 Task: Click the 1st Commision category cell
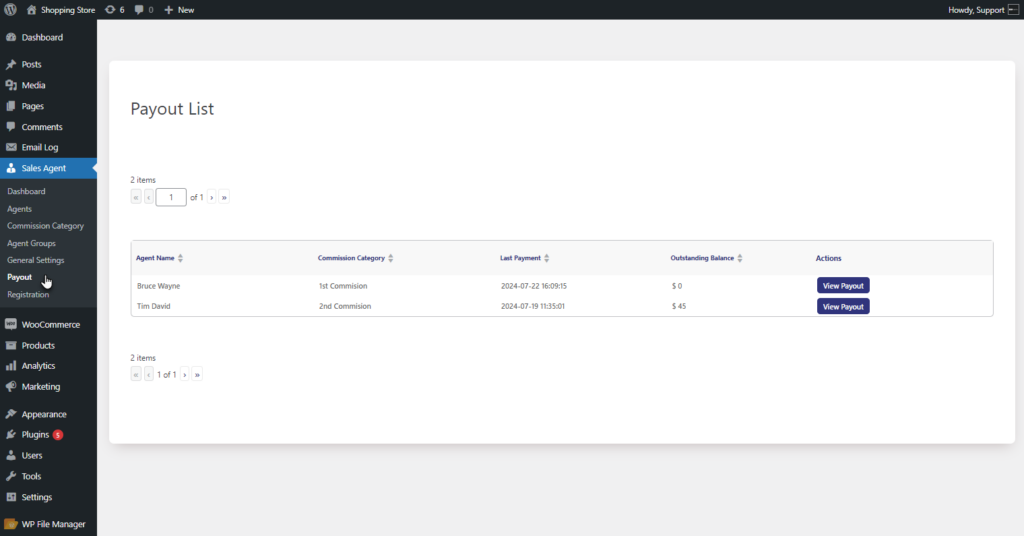coord(343,286)
